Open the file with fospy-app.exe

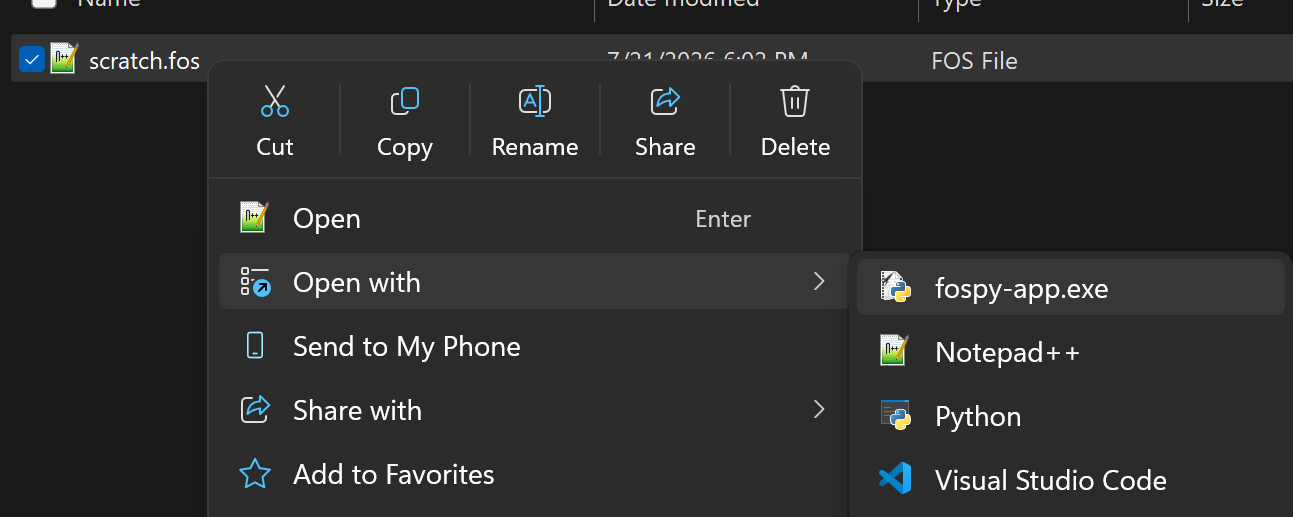tap(1071, 288)
